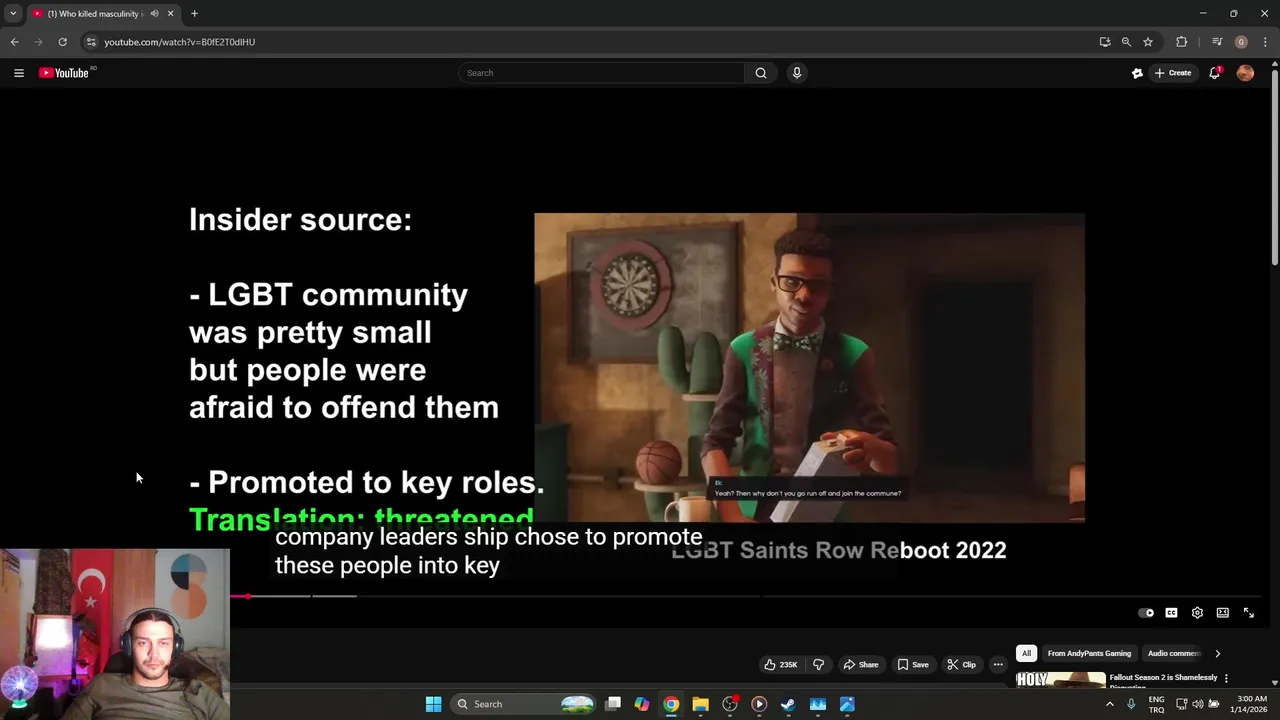This screenshot has height=720, width=1280.
Task: Open YouTube account avatar menu
Action: click(1245, 73)
